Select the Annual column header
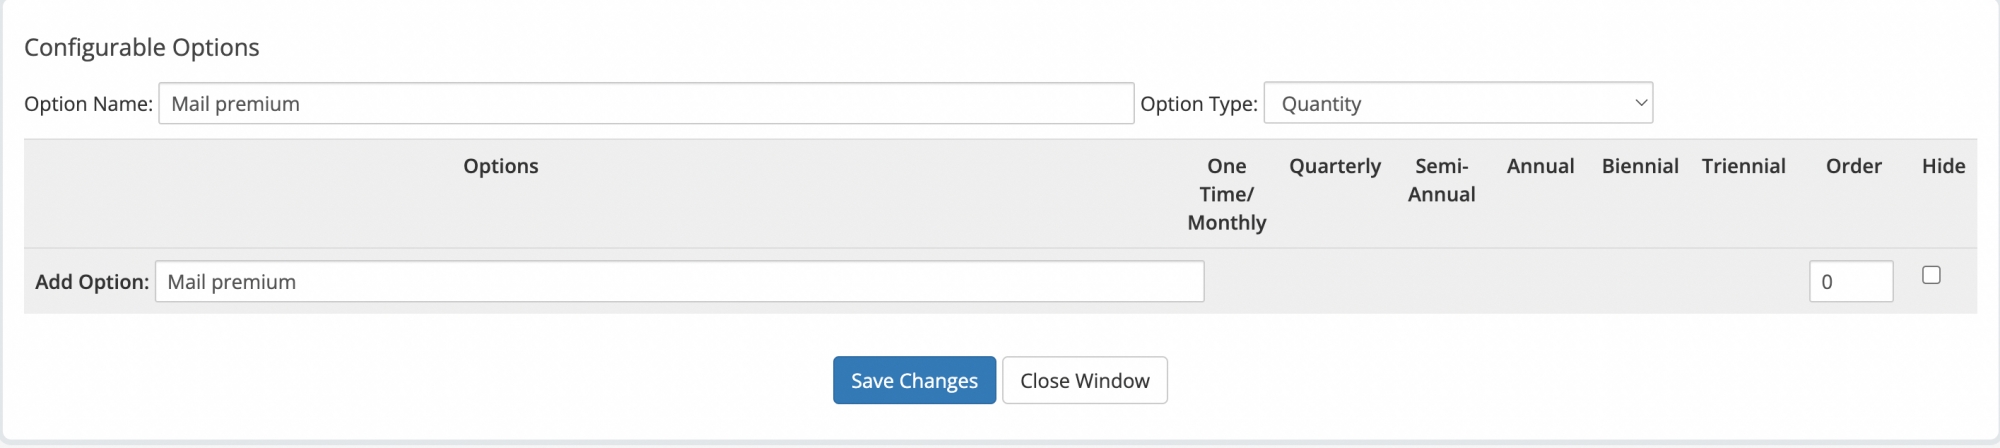The image size is (2000, 448). pyautogui.click(x=1540, y=166)
